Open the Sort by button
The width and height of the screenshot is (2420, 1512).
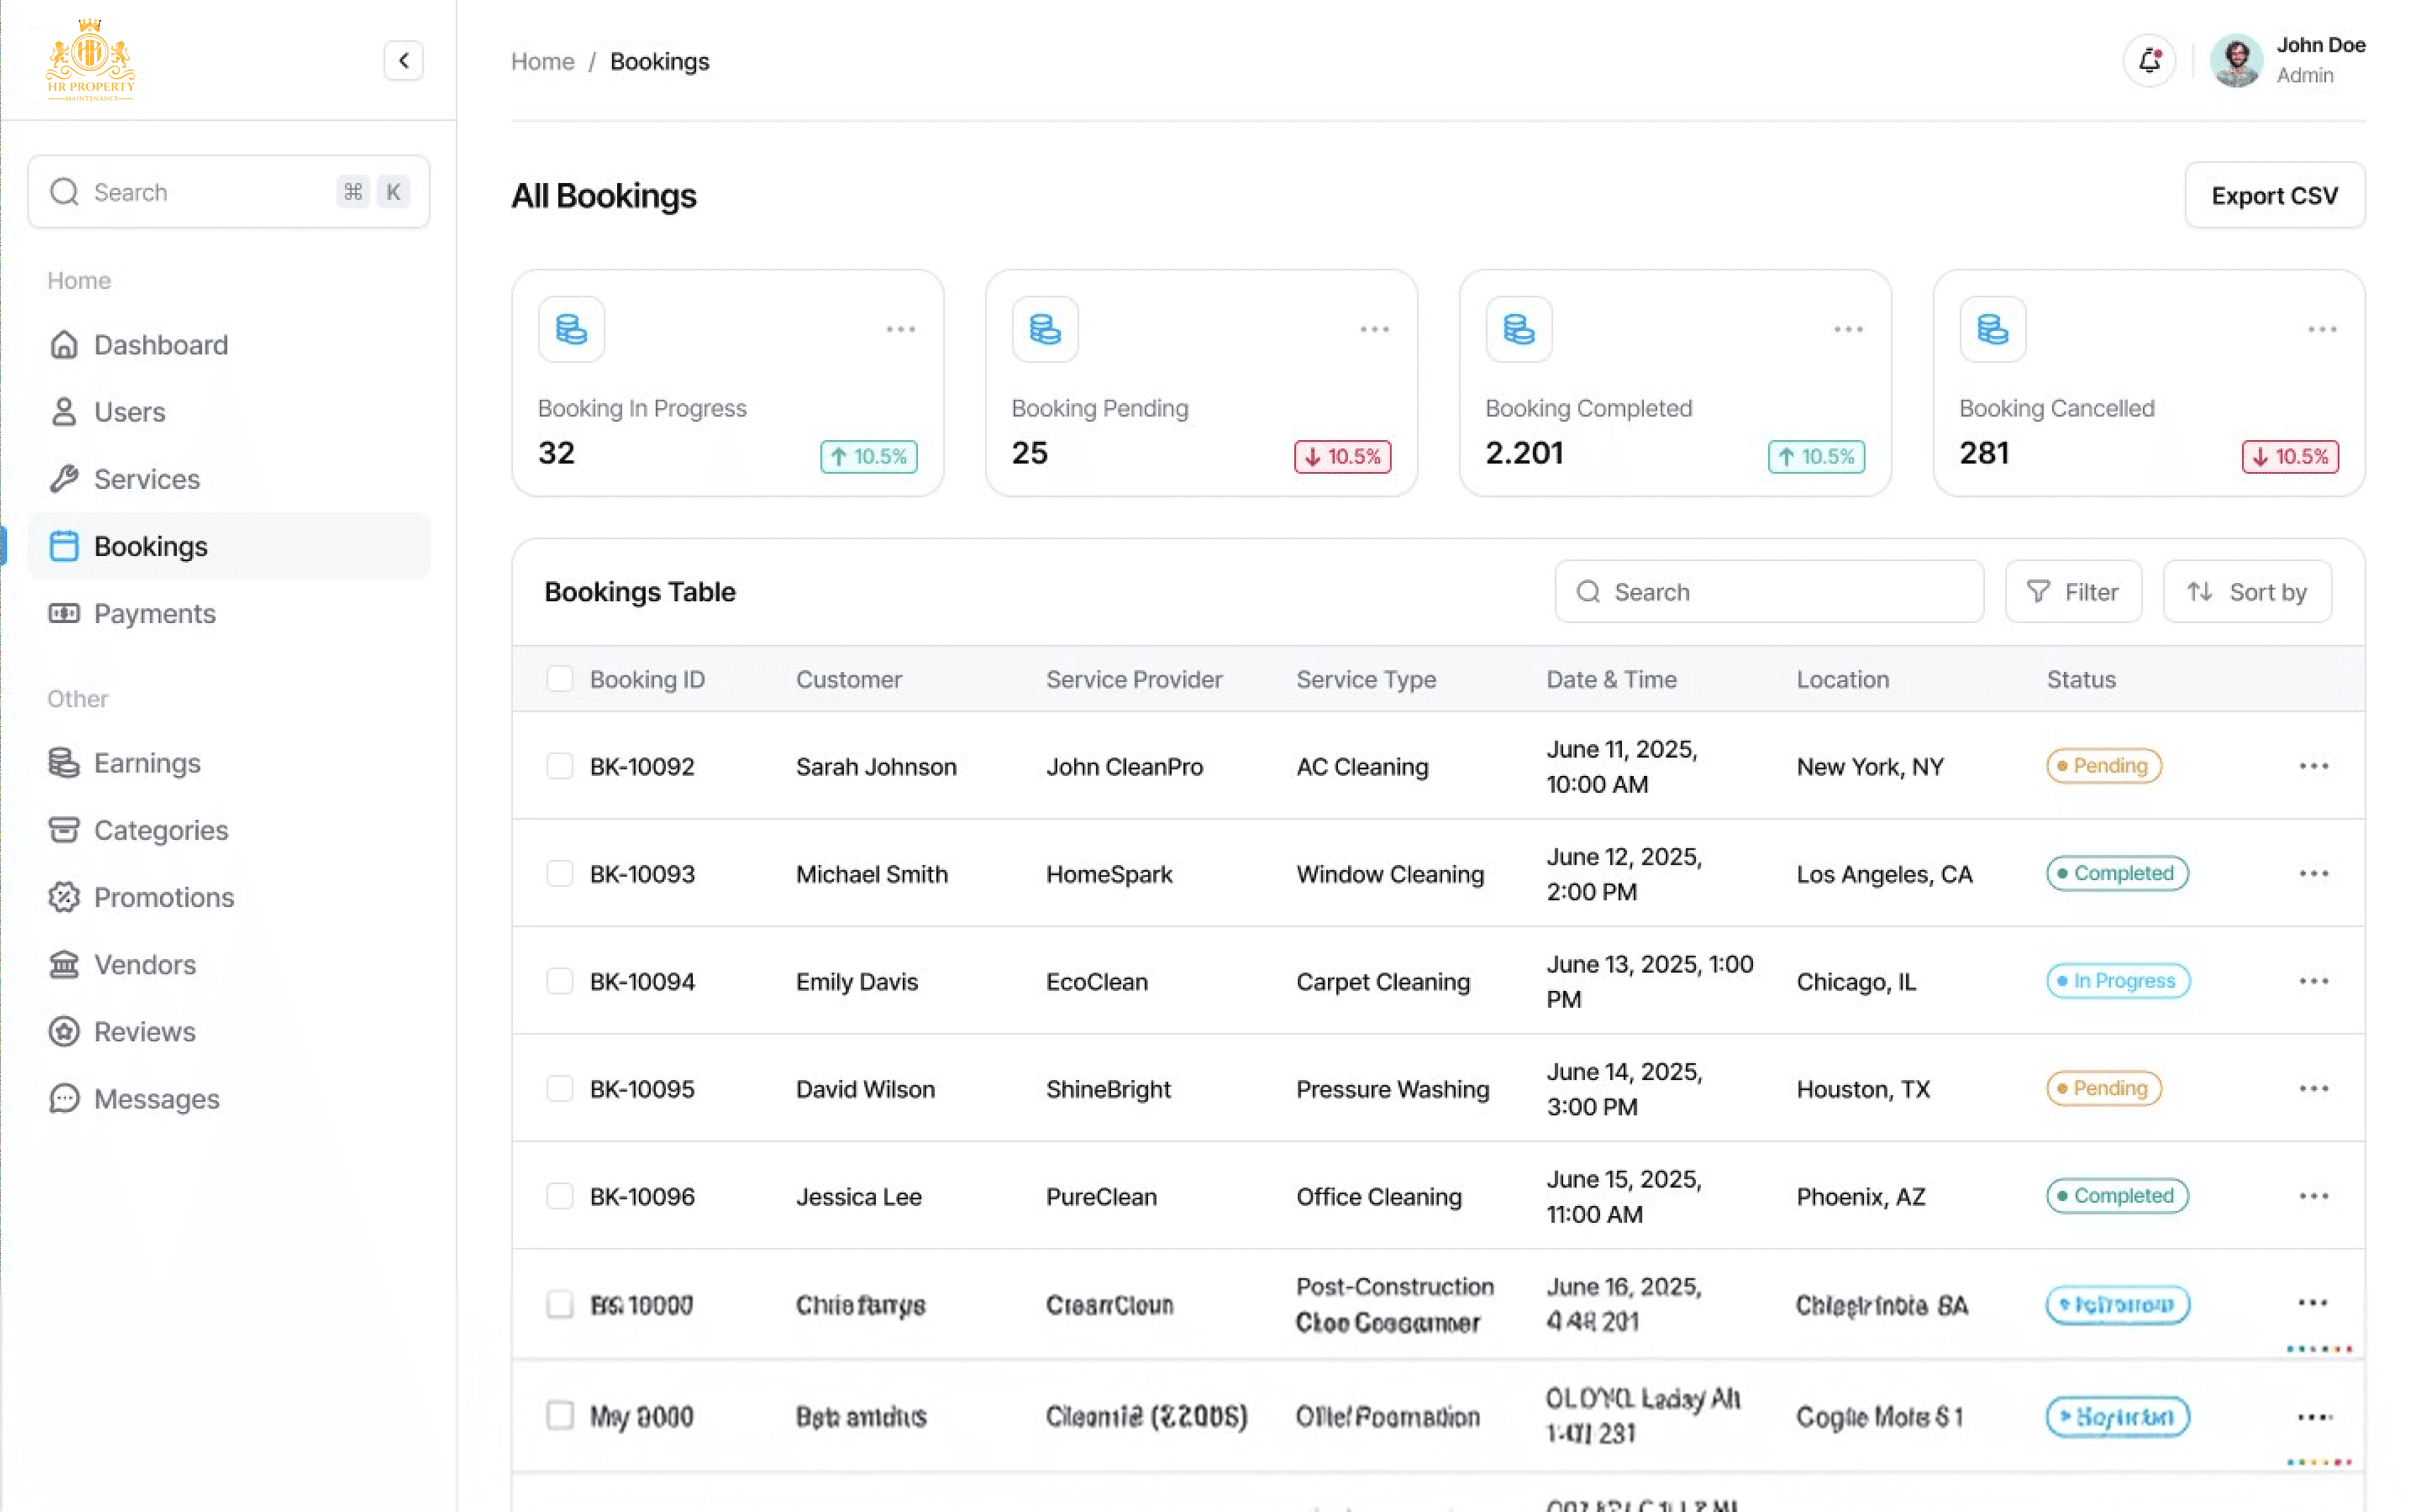[x=2247, y=591]
